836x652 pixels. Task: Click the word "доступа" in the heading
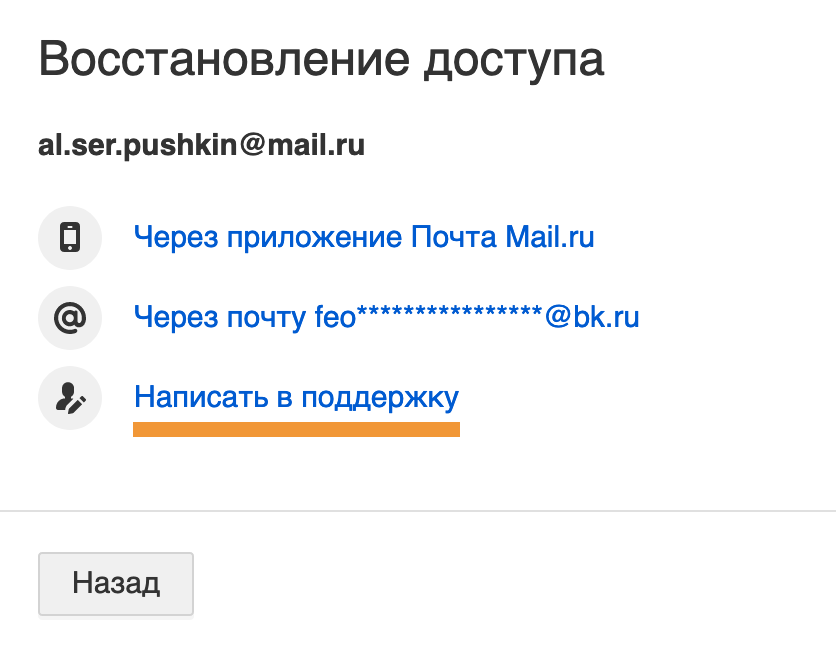(514, 61)
